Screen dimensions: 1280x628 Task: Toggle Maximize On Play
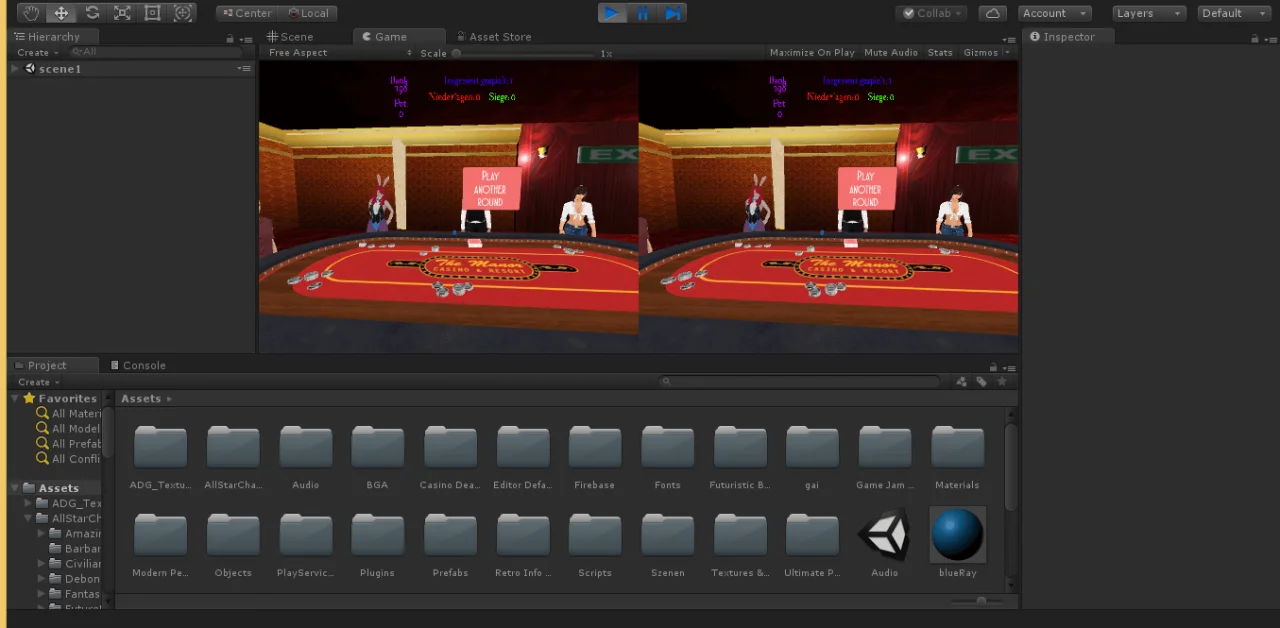click(812, 53)
